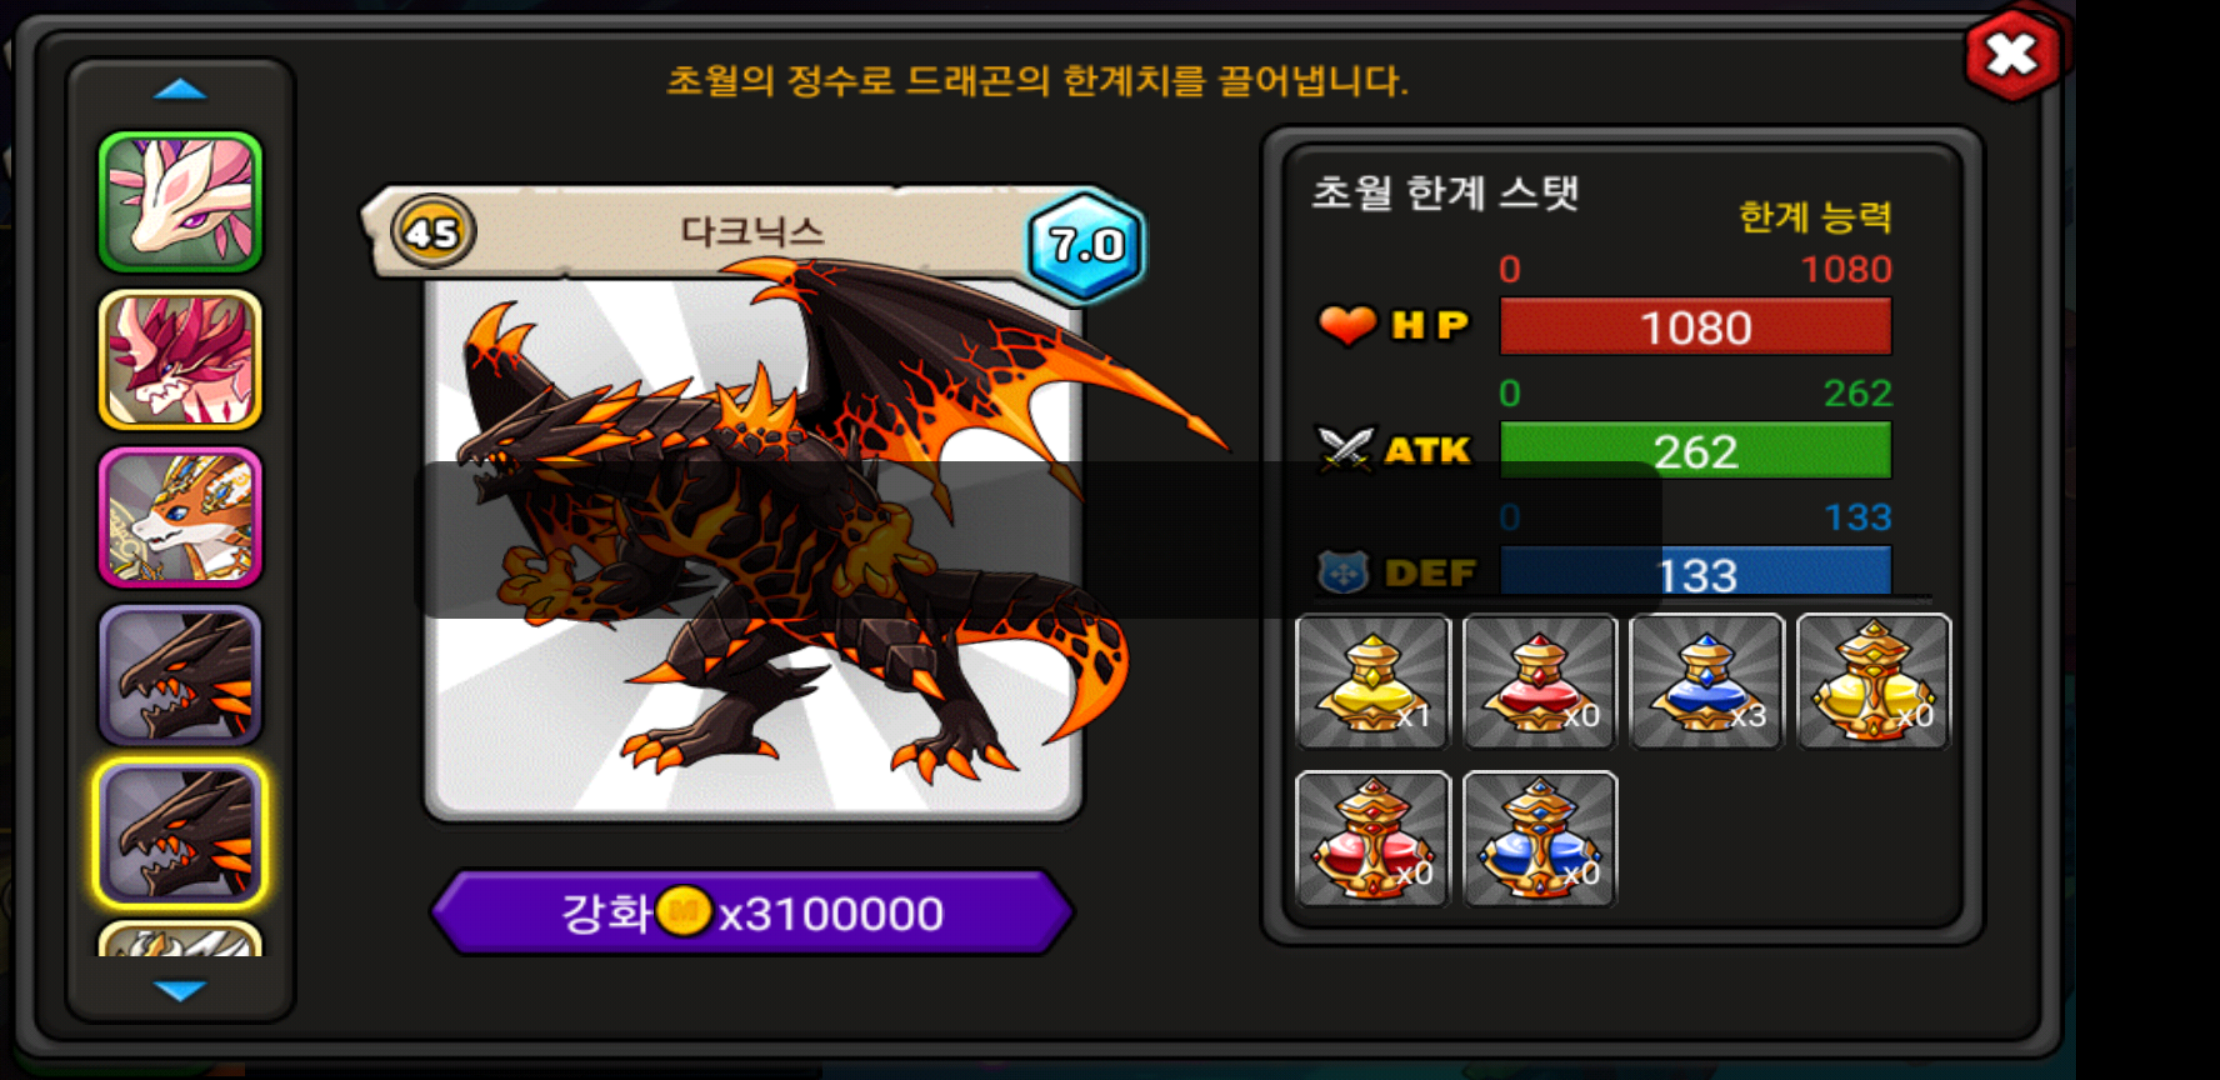Screen dimensions: 2220x1080
Task: Tap the 강화 button costing 3100000 gold
Action: point(752,912)
